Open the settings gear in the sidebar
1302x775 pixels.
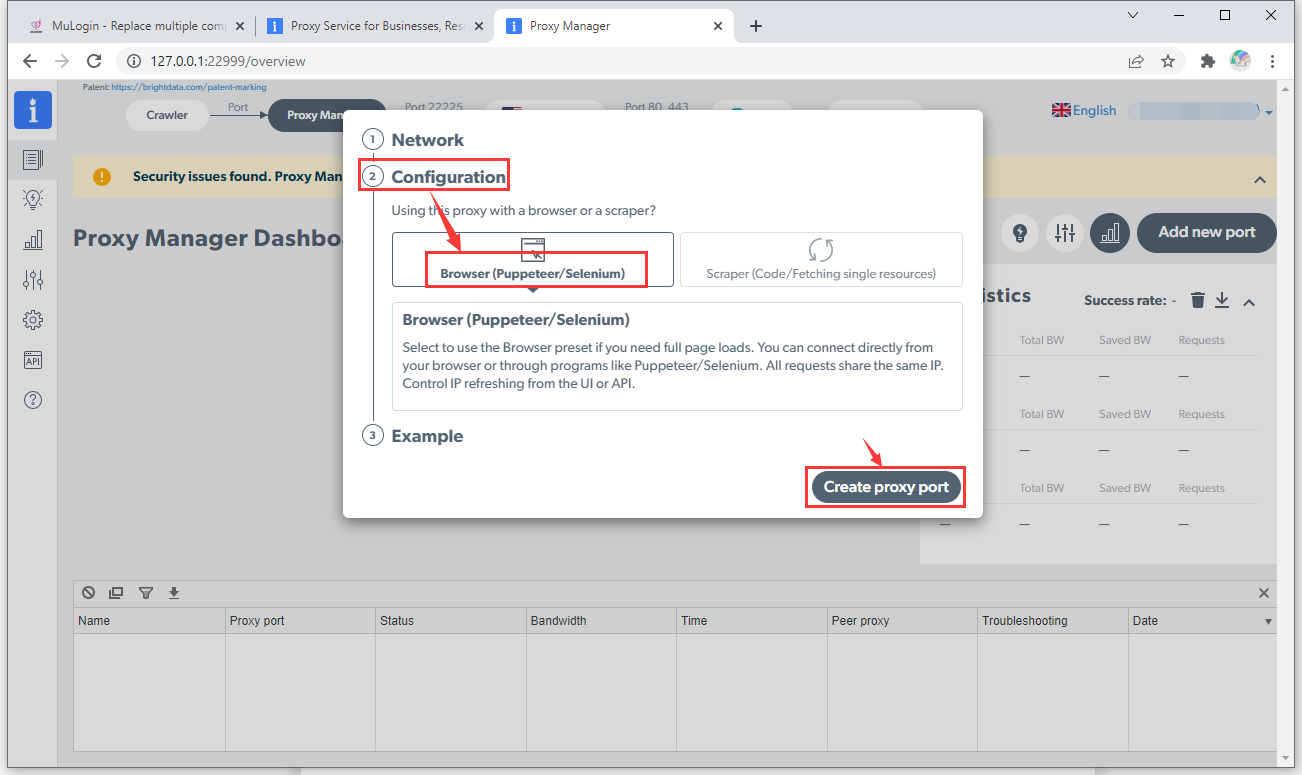(x=33, y=320)
